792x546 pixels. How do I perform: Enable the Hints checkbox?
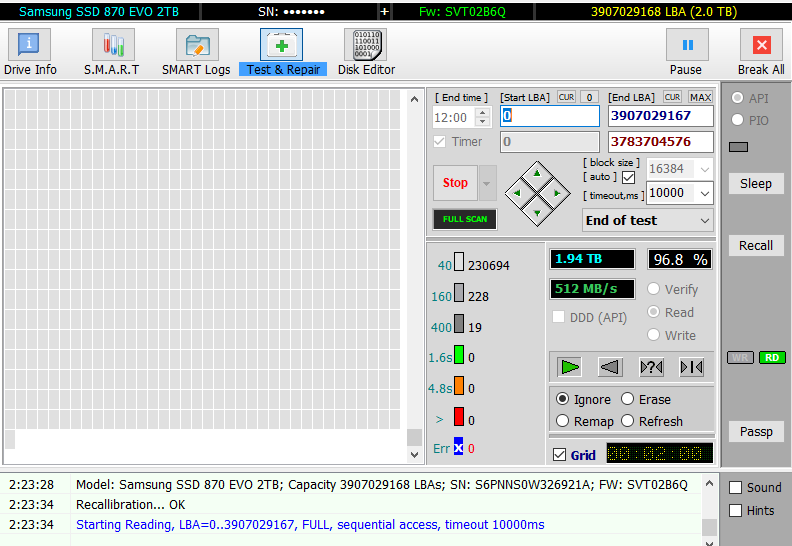(735, 511)
